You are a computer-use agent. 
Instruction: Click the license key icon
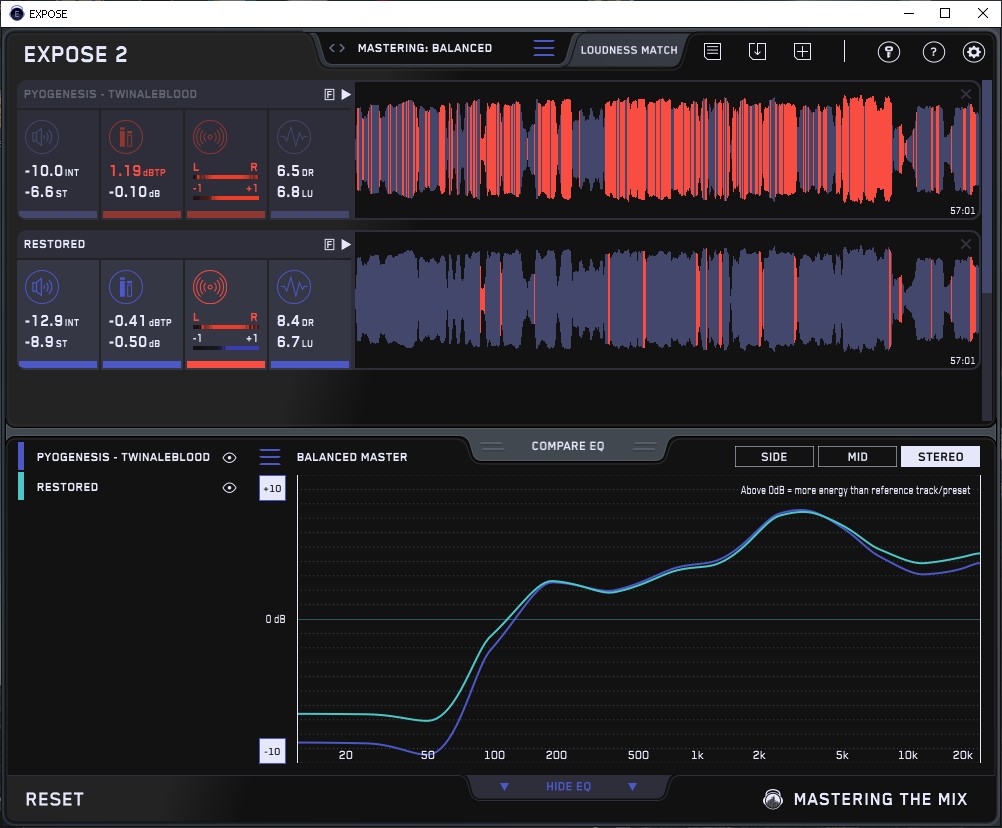[x=888, y=52]
